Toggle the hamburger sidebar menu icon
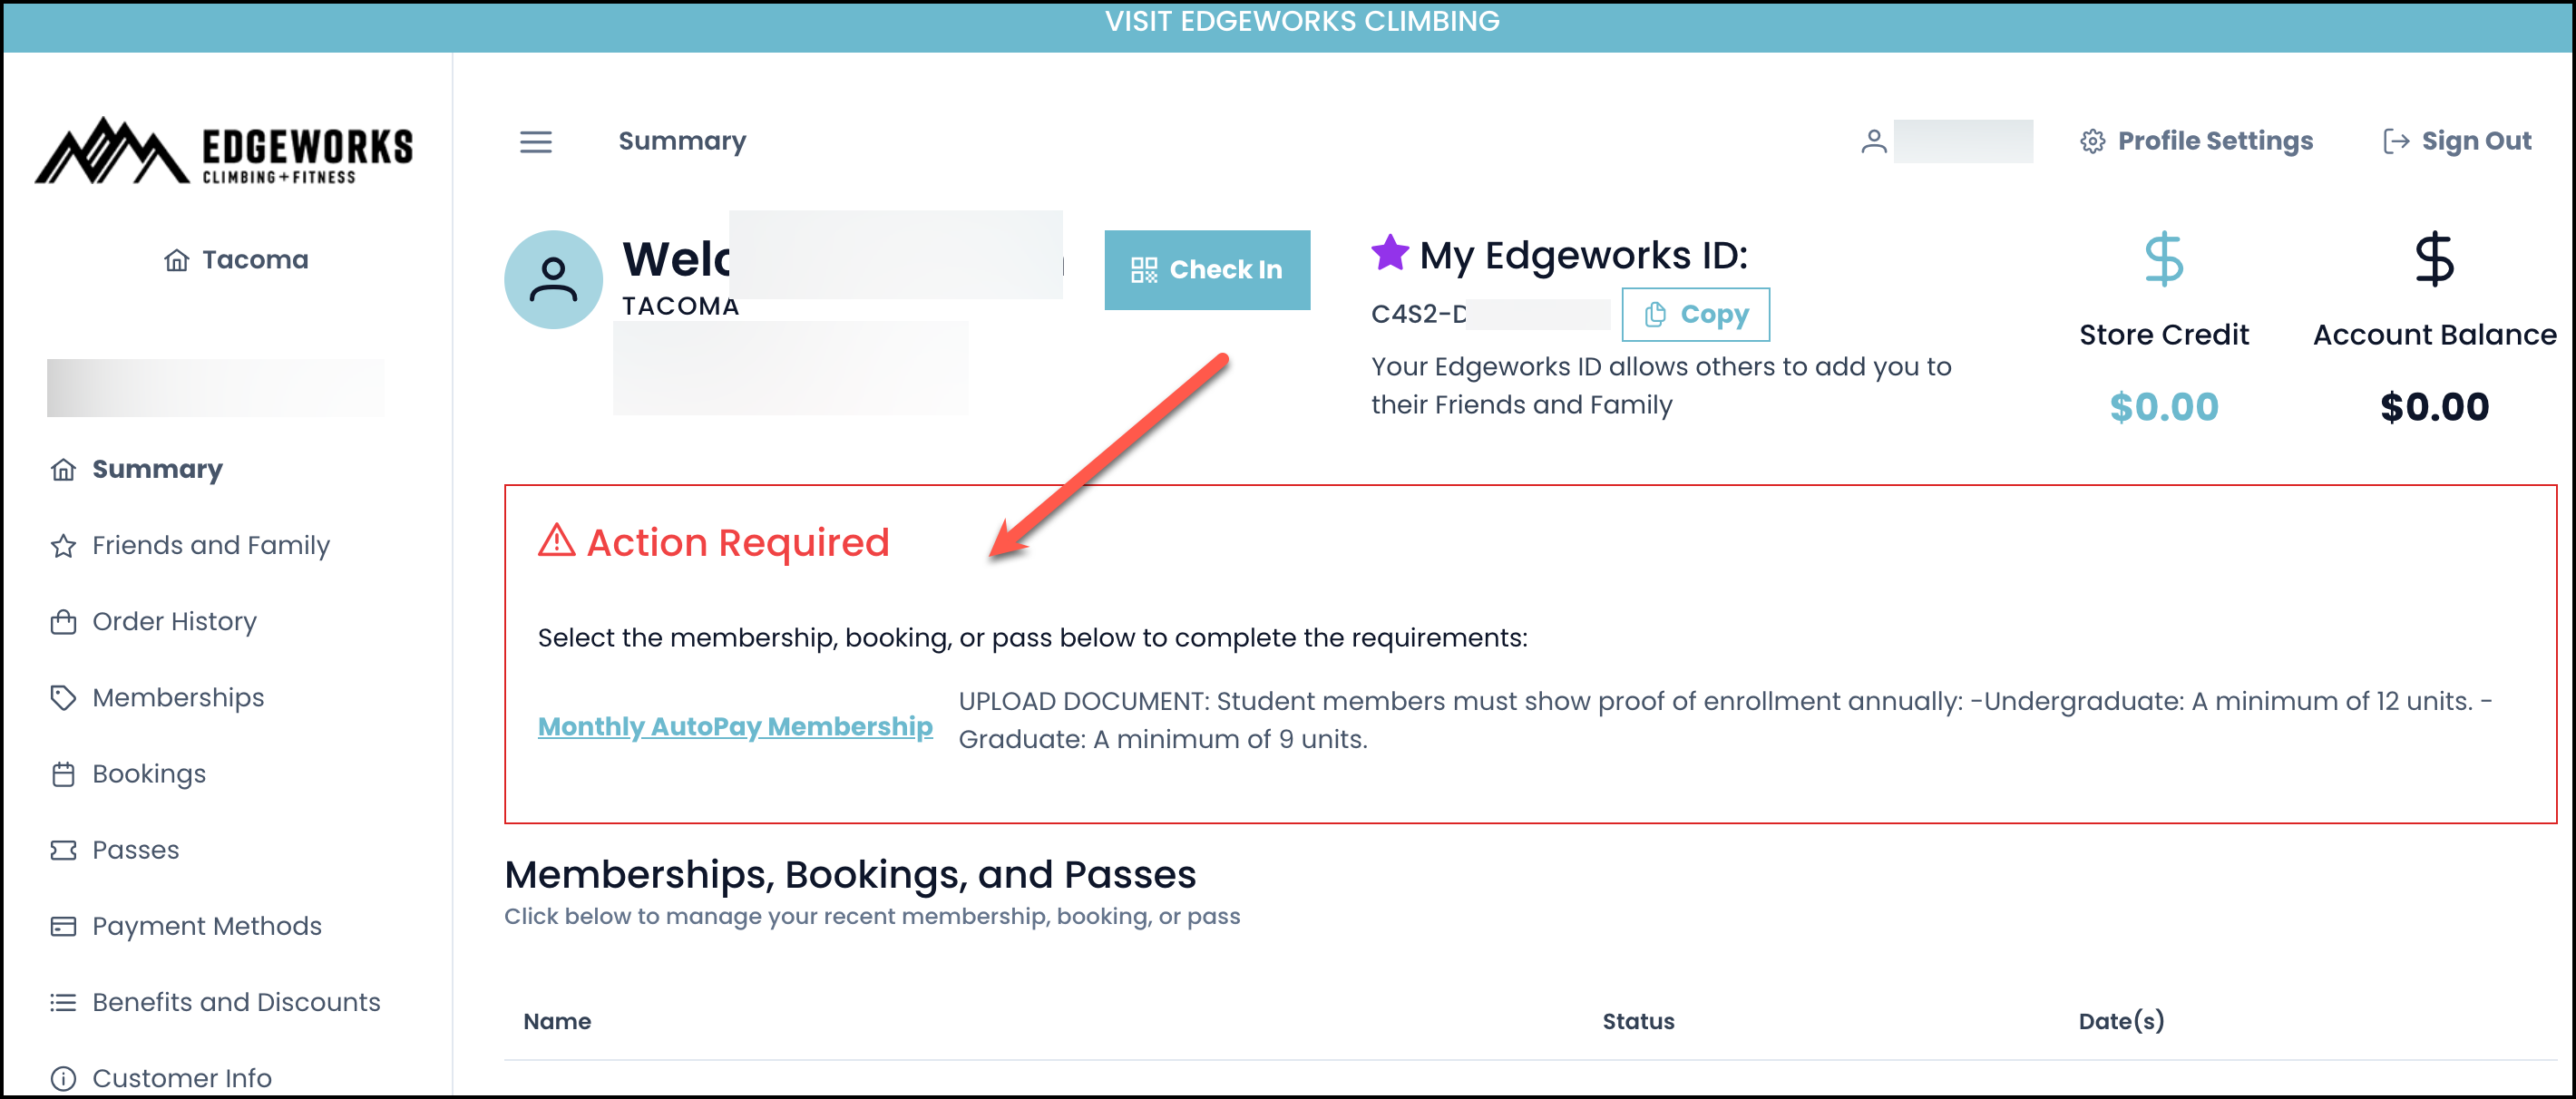Viewport: 2576px width, 1099px height. coord(535,142)
